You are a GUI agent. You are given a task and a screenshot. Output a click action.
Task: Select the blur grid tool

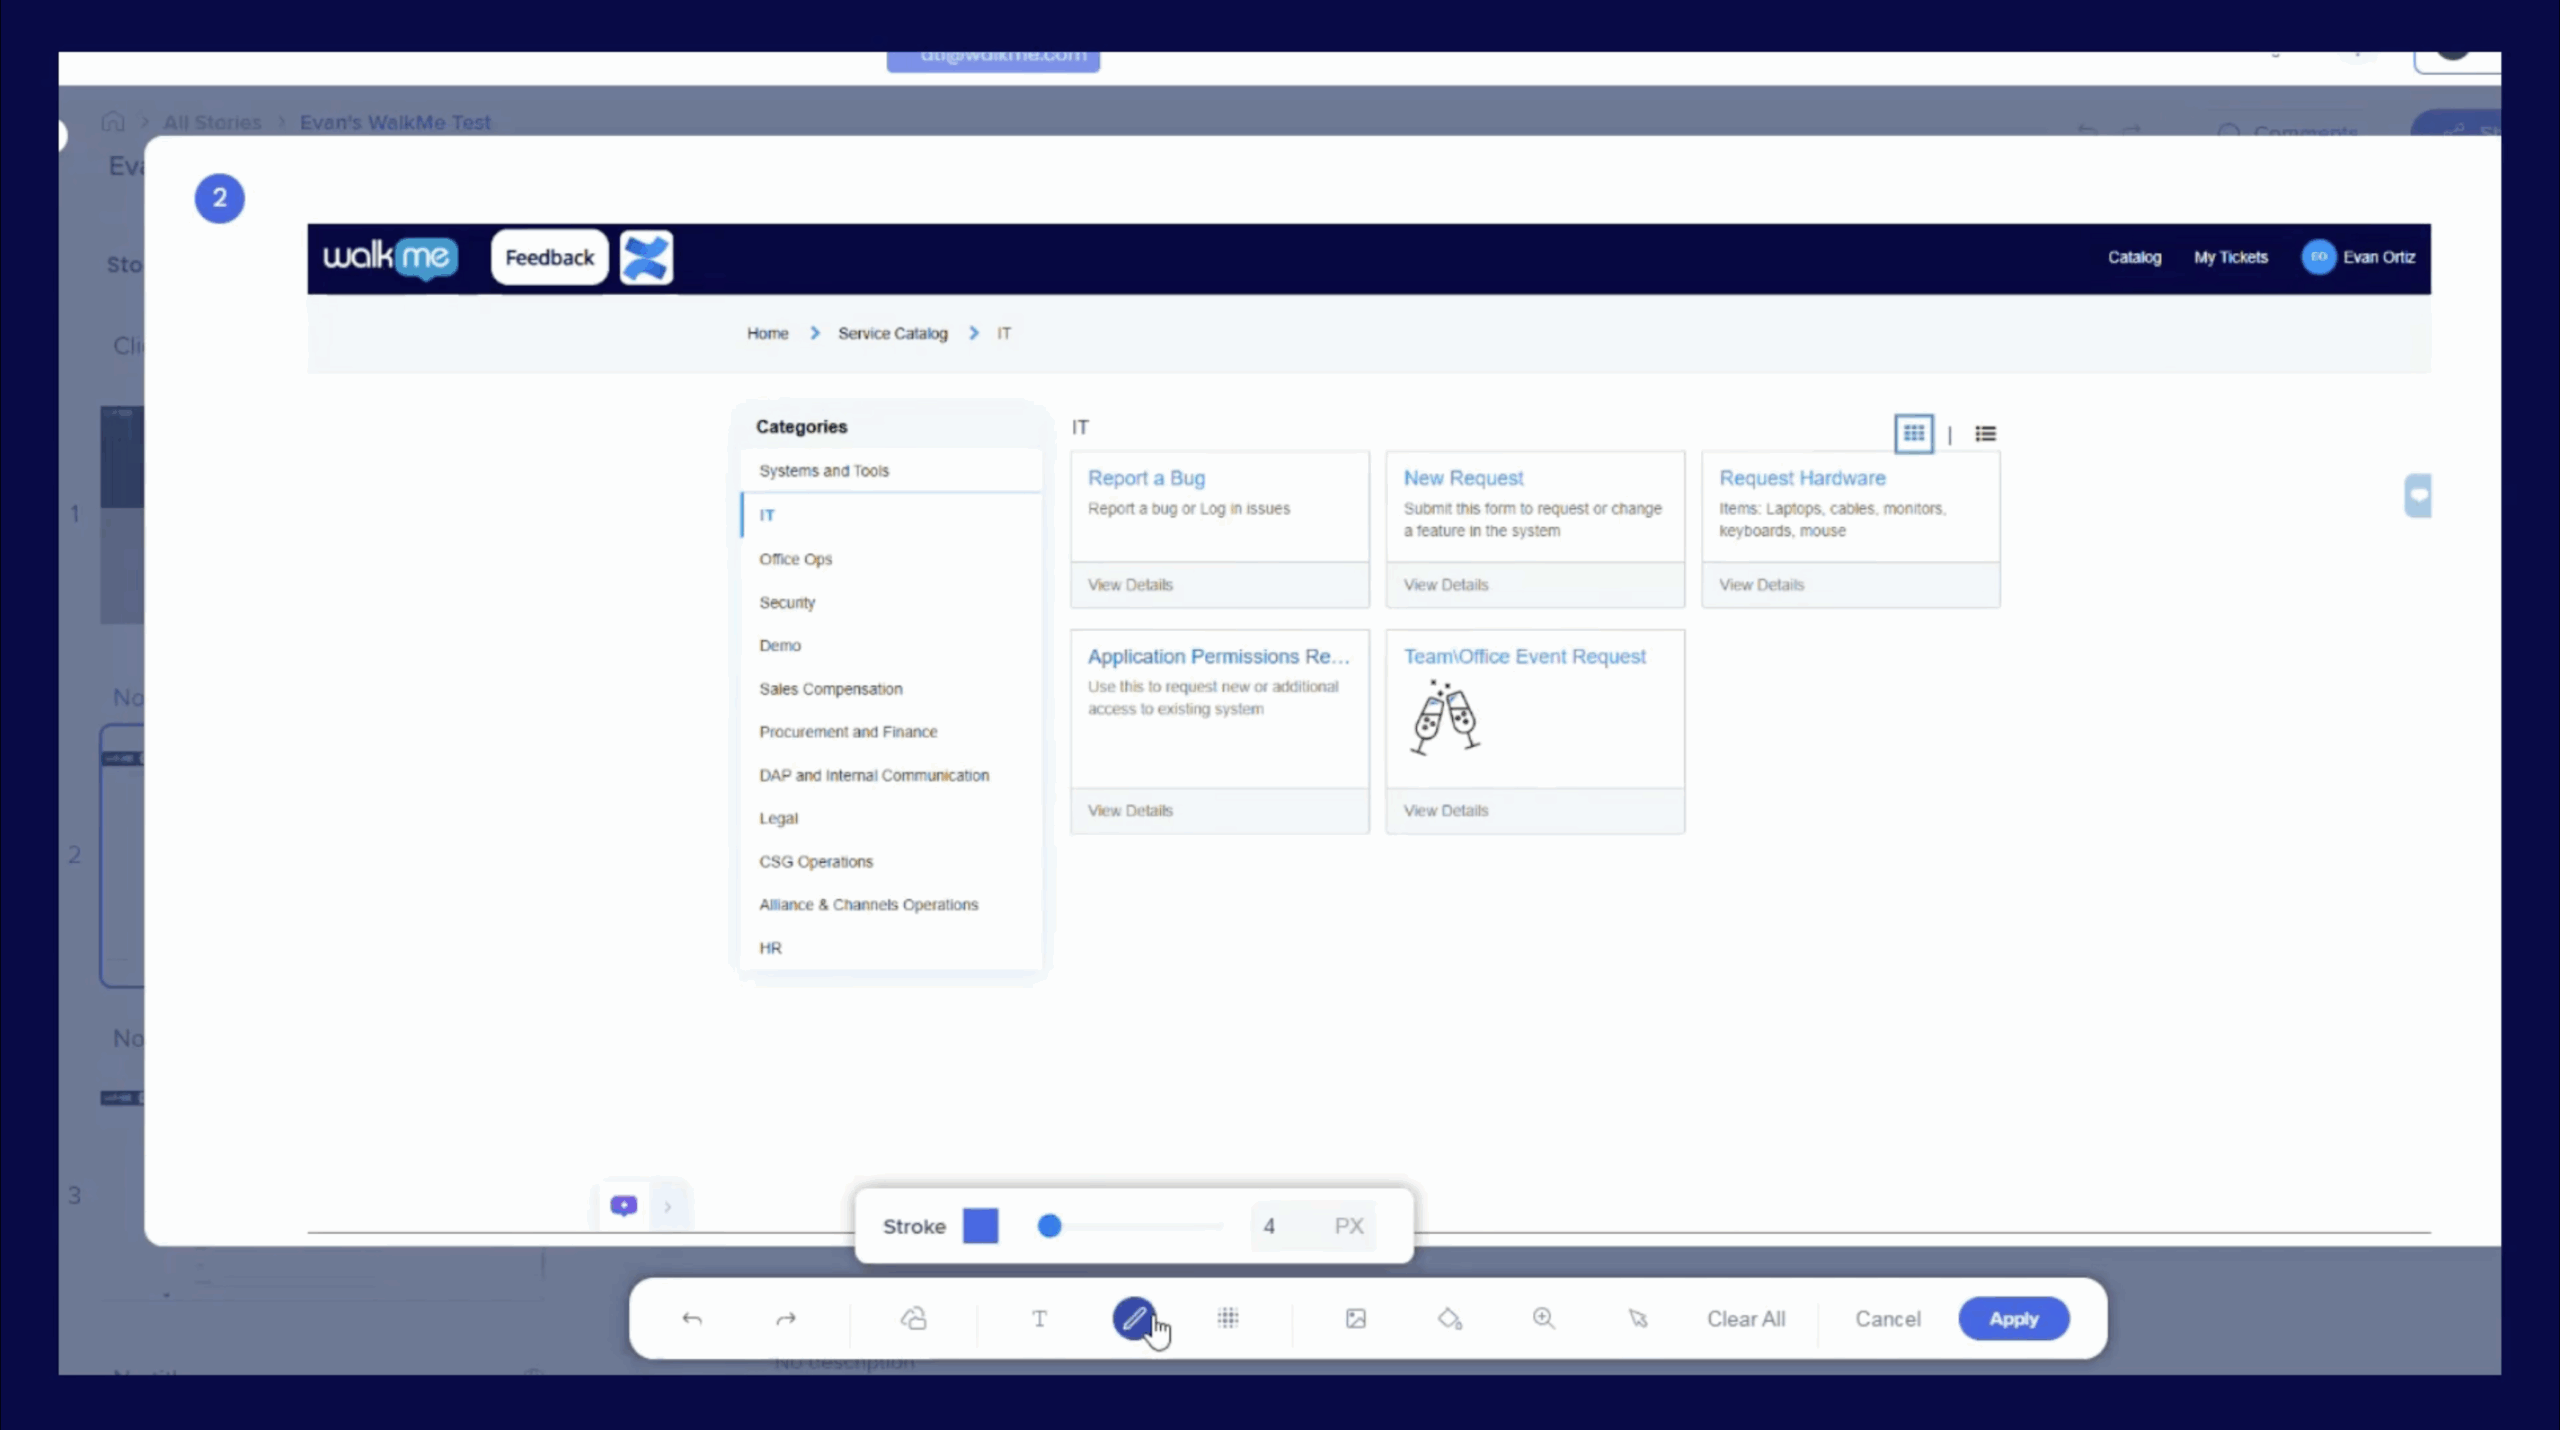(1228, 1319)
